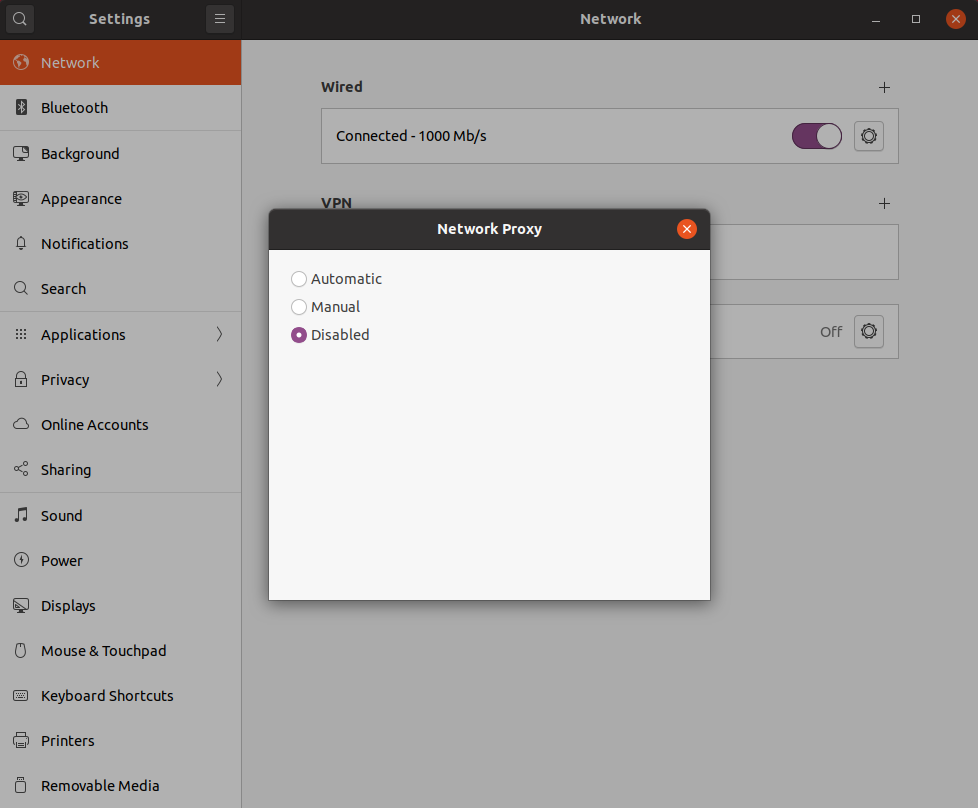Select the Manual proxy option
This screenshot has width=978, height=808.
point(299,307)
